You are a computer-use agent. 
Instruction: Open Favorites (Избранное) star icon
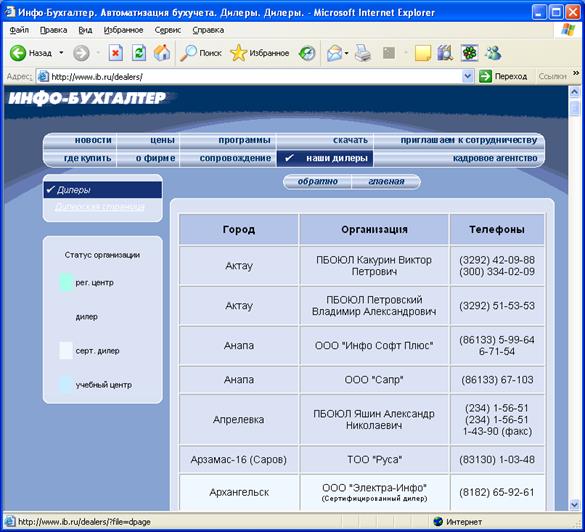point(238,53)
